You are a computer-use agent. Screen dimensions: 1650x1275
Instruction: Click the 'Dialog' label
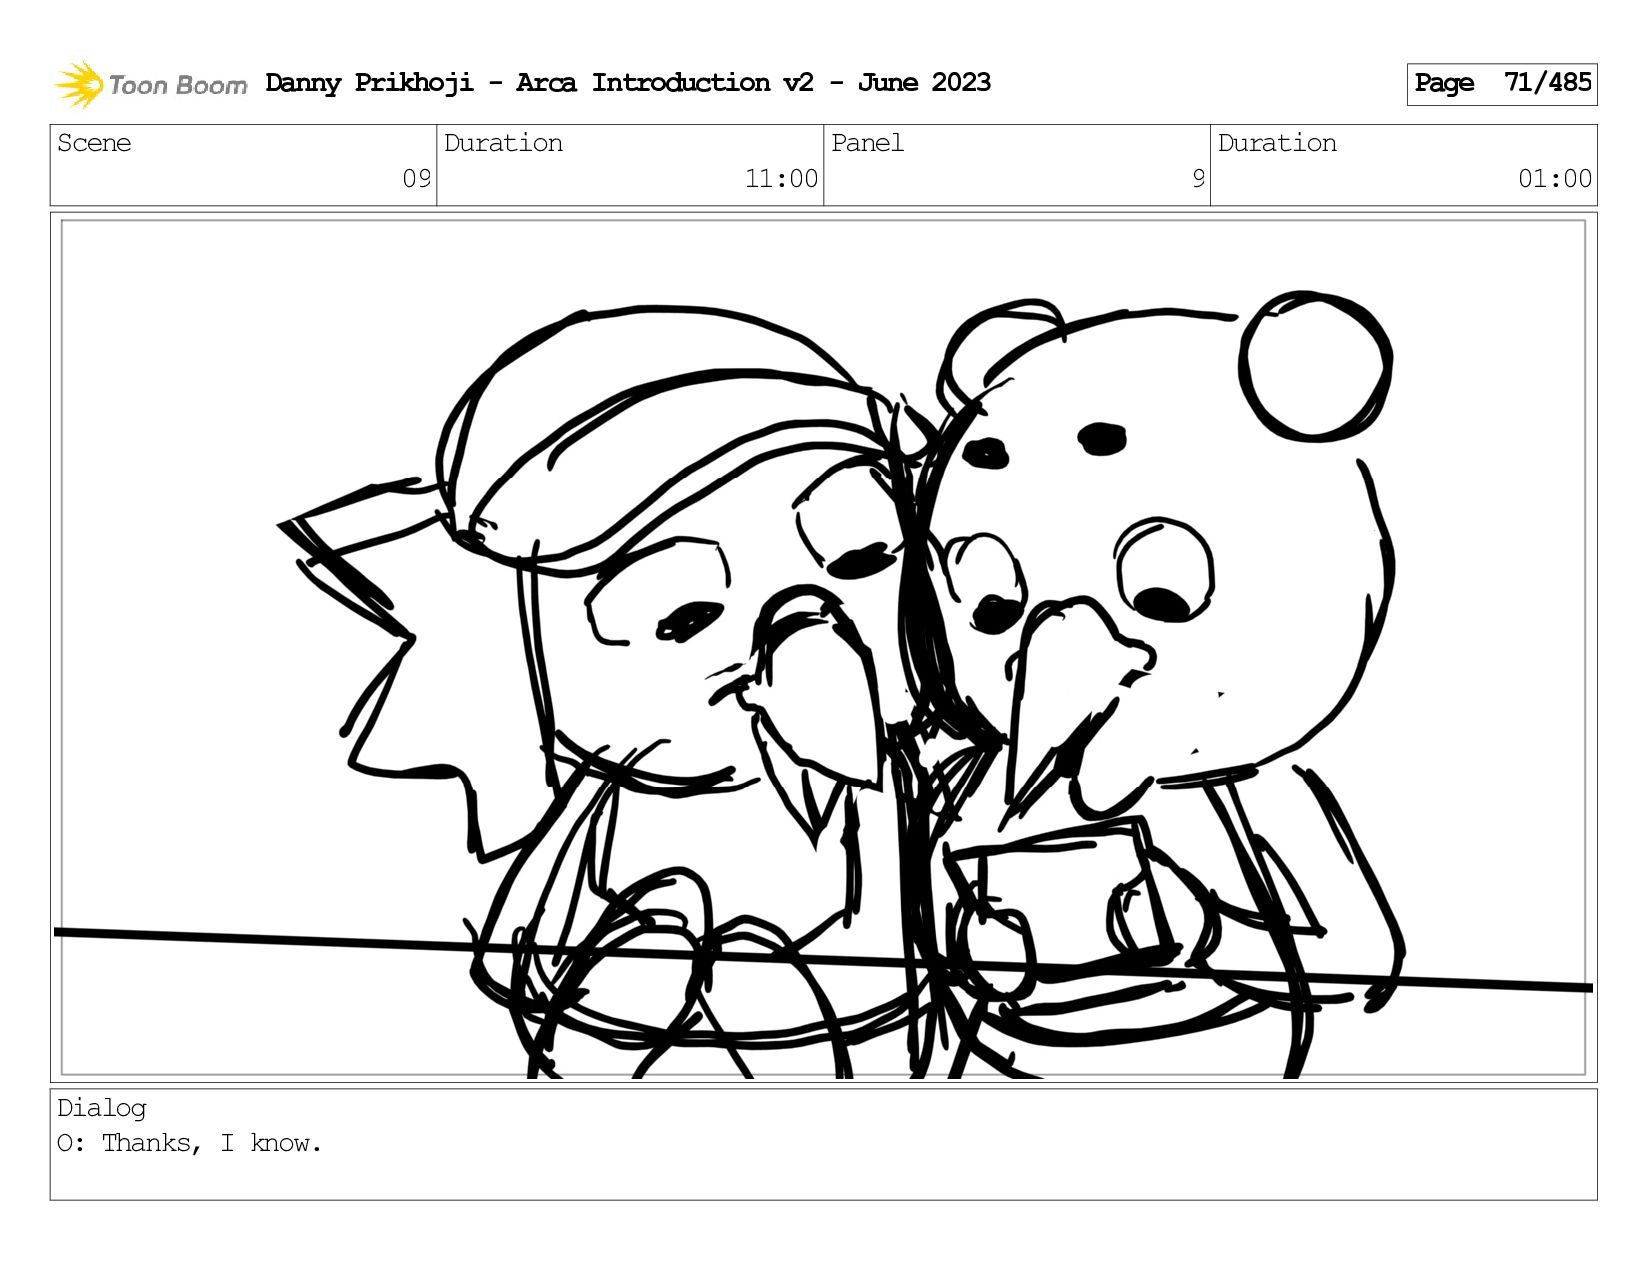(x=102, y=1108)
